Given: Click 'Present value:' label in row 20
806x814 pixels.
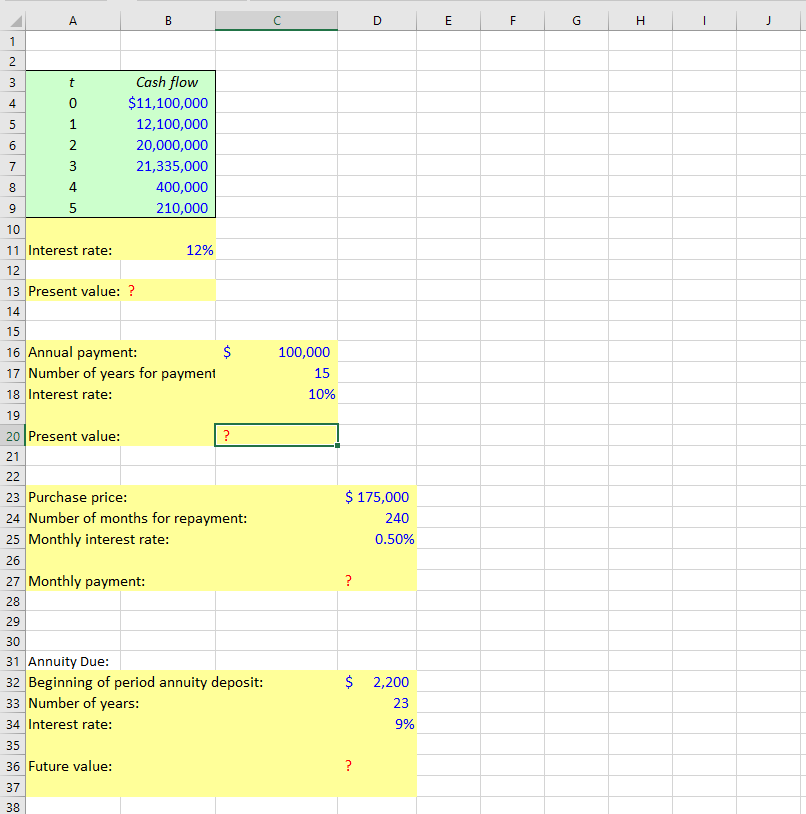Looking at the screenshot, I should click(74, 436).
